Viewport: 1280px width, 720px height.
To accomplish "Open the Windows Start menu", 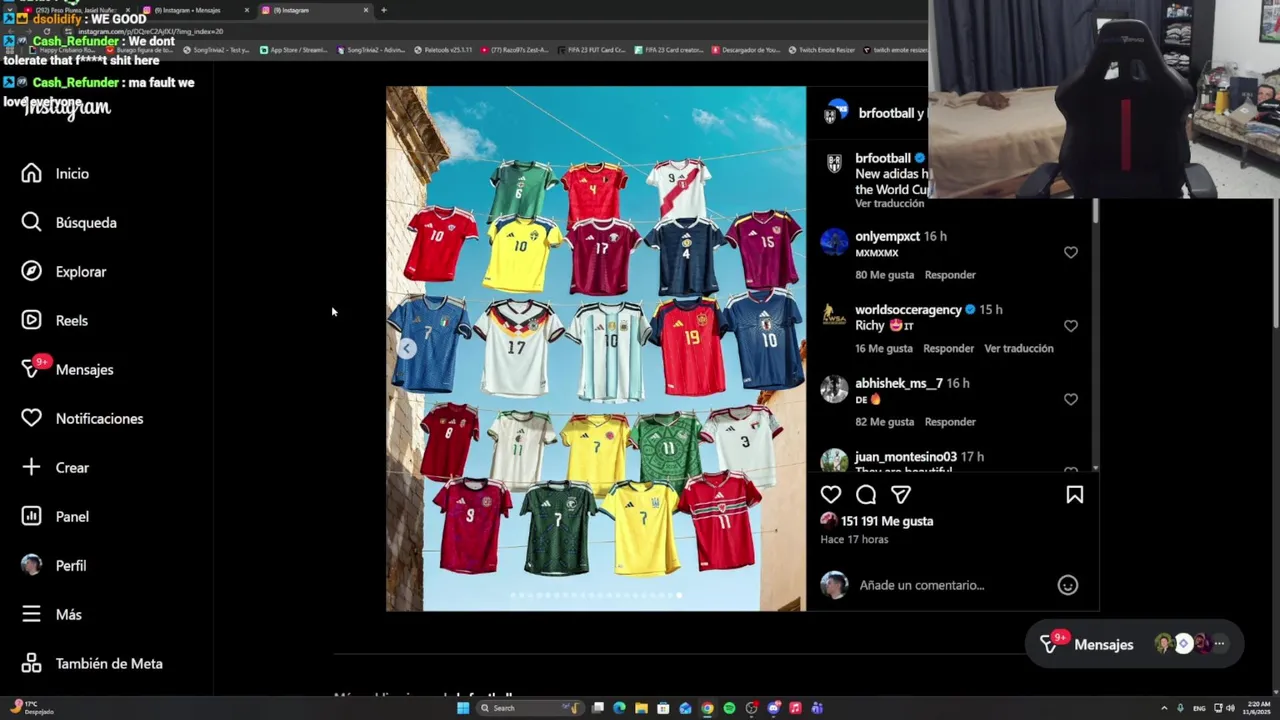I will pyautogui.click(x=463, y=708).
